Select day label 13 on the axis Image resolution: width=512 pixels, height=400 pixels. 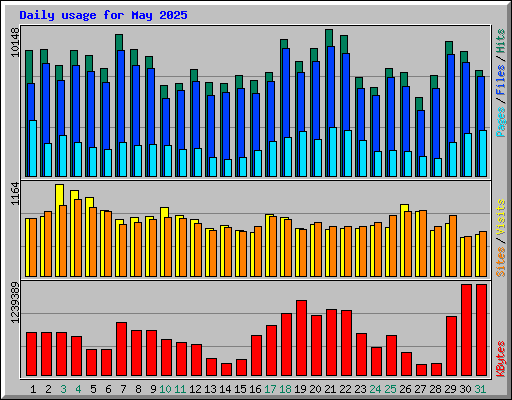[x=210, y=389]
